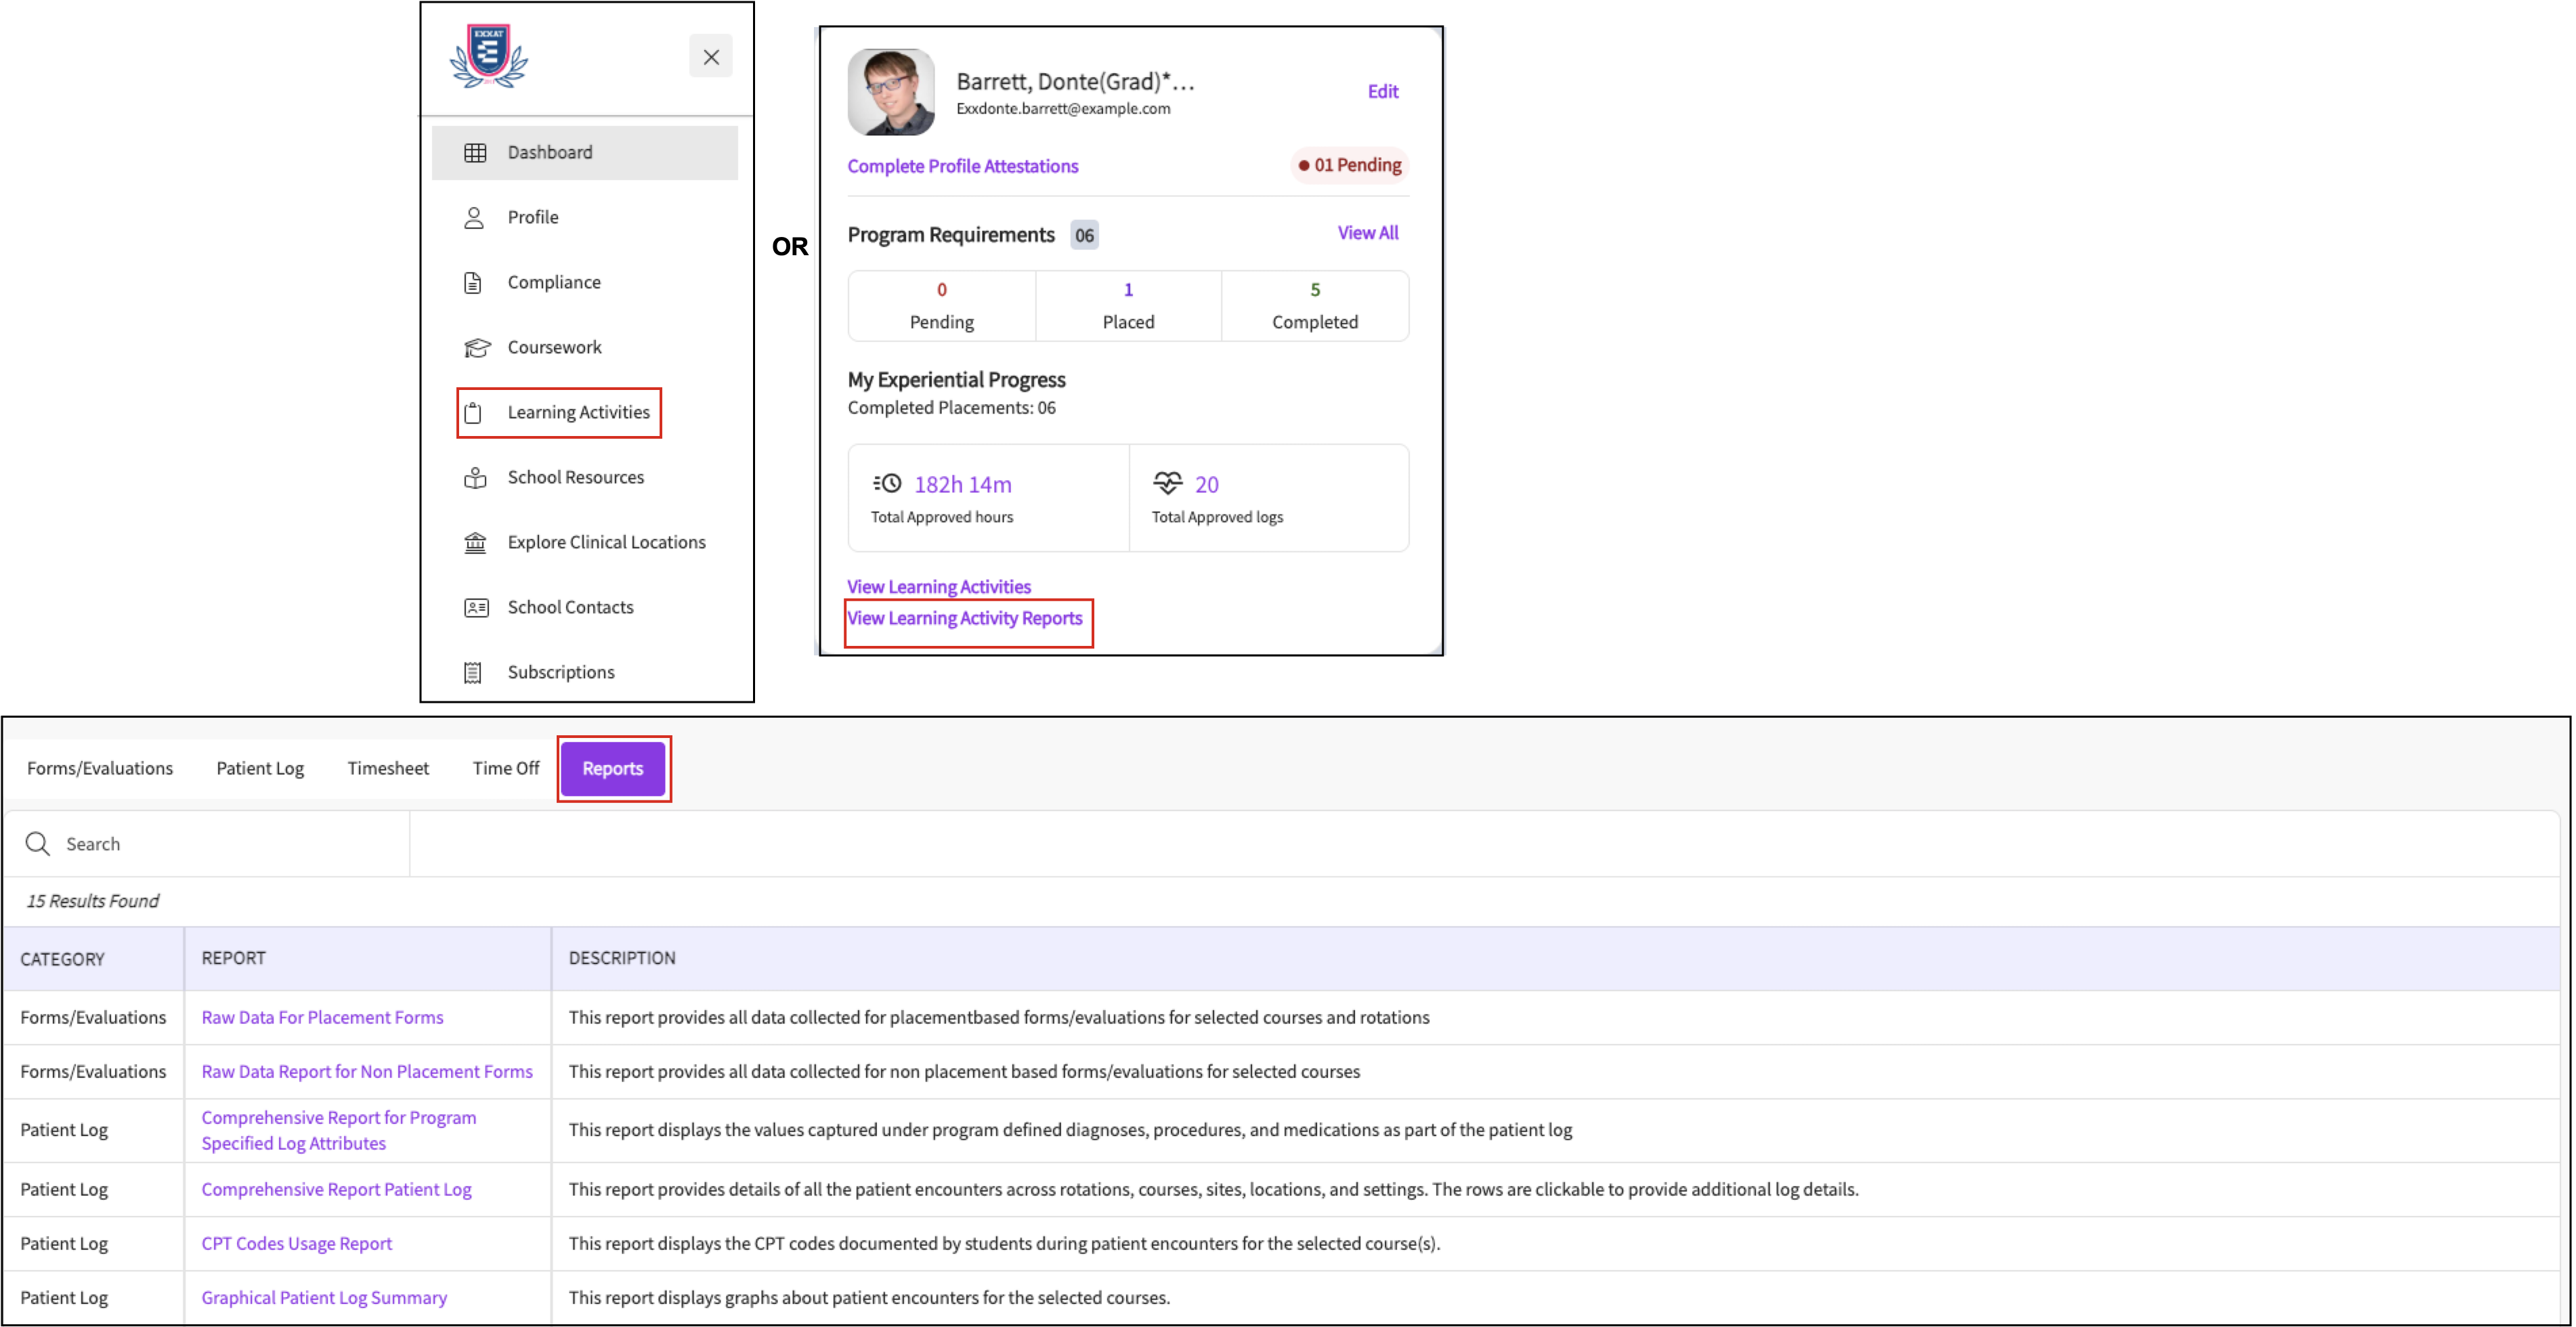Click Edit next to Barrett, Donte
This screenshot has width=2576, height=1327.
pos(1382,91)
